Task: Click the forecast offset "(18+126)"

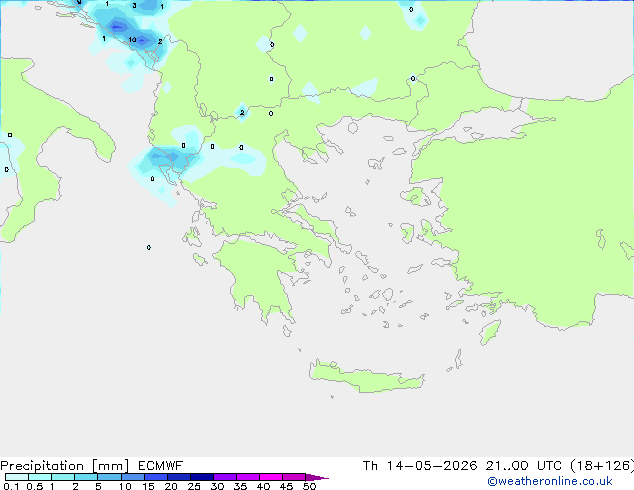Action: click(602, 466)
